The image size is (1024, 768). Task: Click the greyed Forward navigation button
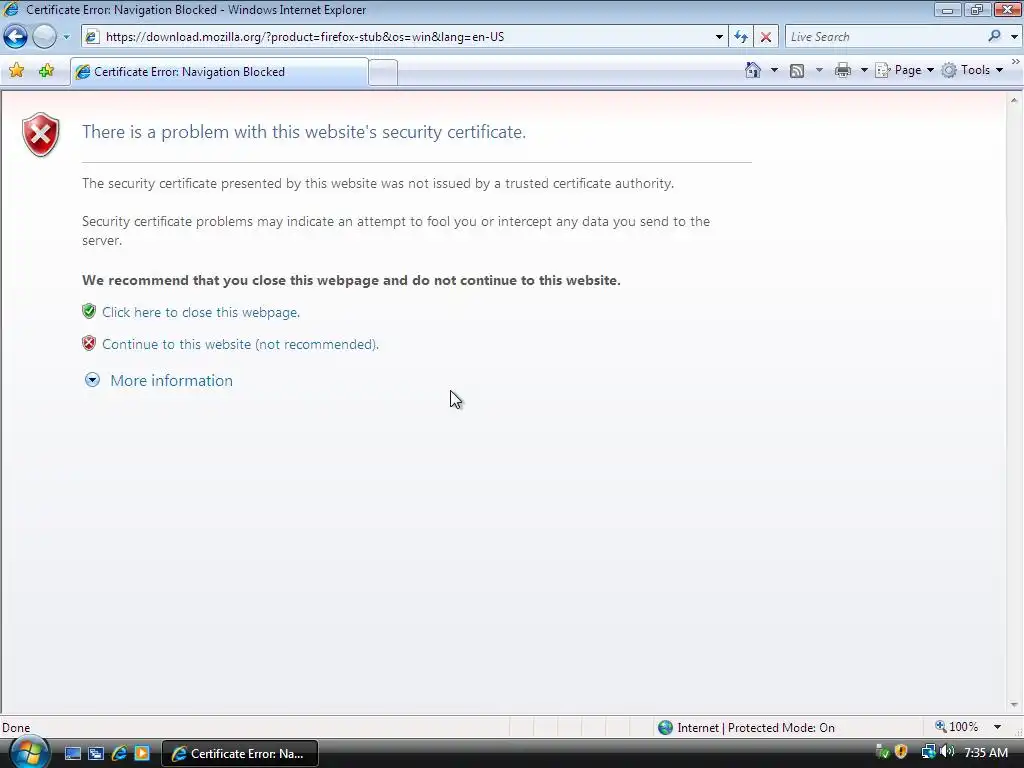(x=44, y=37)
